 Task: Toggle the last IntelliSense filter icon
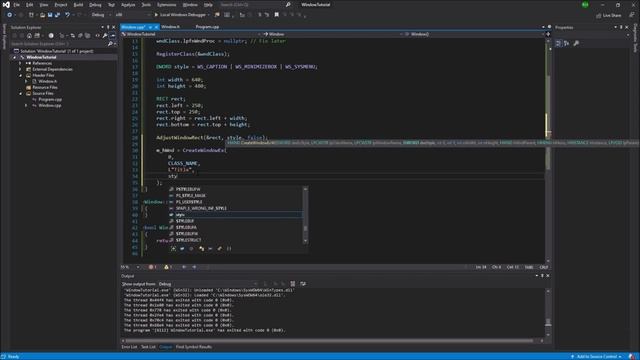tap(229, 249)
